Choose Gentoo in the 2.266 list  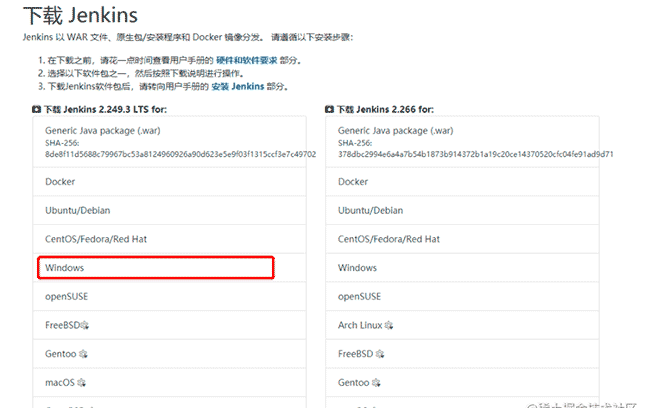pyautogui.click(x=462, y=382)
